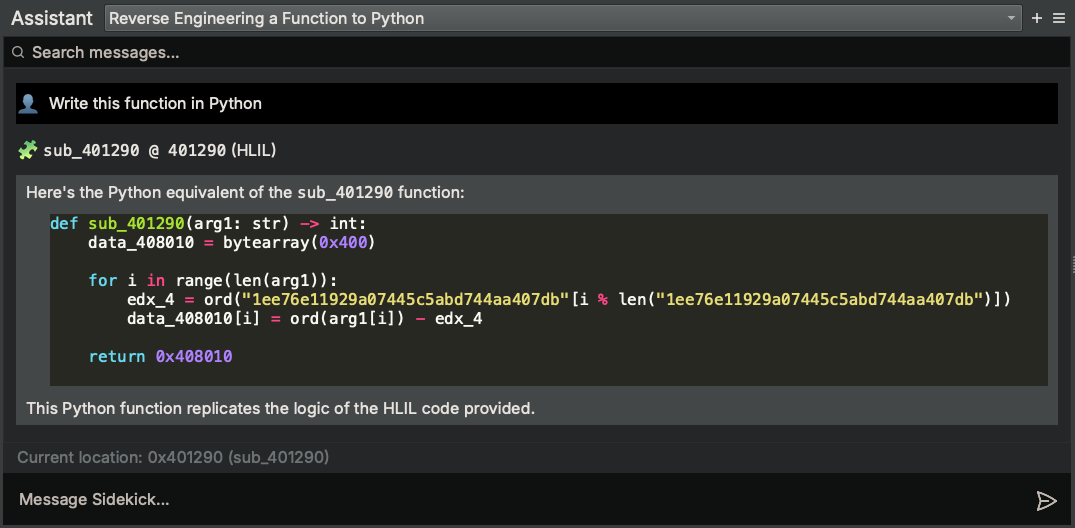Click the 'Assistant' panel title
The height and width of the screenshot is (528, 1075).
52,19
